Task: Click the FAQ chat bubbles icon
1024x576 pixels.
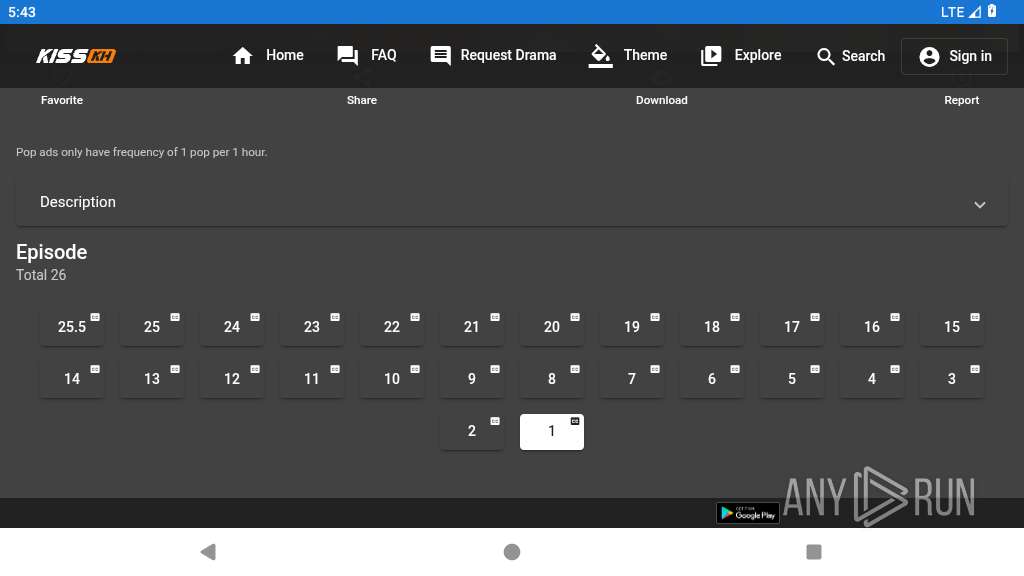Action: 347,56
